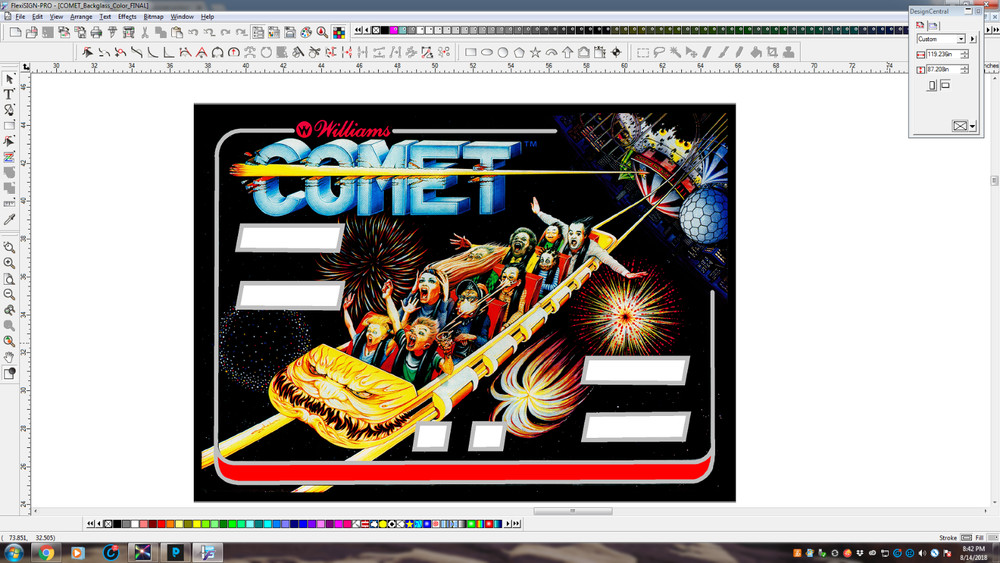This screenshot has width=1000, height=563.
Task: Activate the Pan hand tool
Action: point(9,356)
